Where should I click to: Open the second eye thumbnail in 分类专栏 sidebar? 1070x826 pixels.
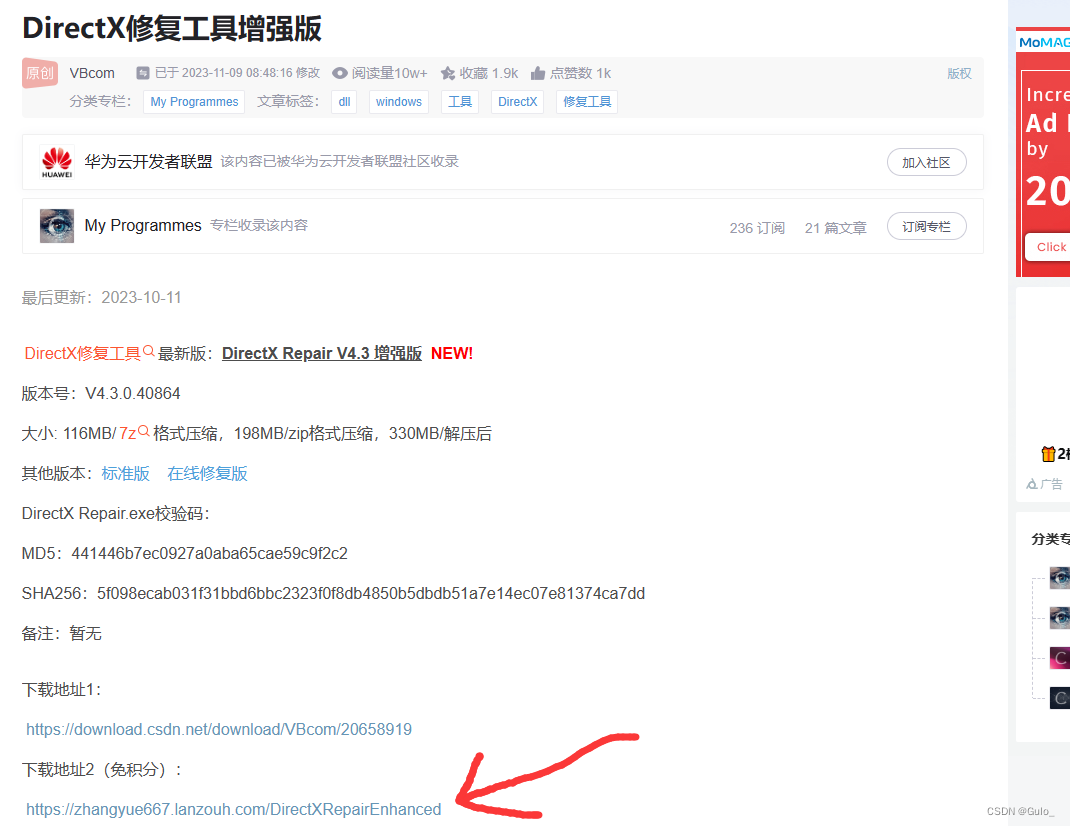(1060, 617)
